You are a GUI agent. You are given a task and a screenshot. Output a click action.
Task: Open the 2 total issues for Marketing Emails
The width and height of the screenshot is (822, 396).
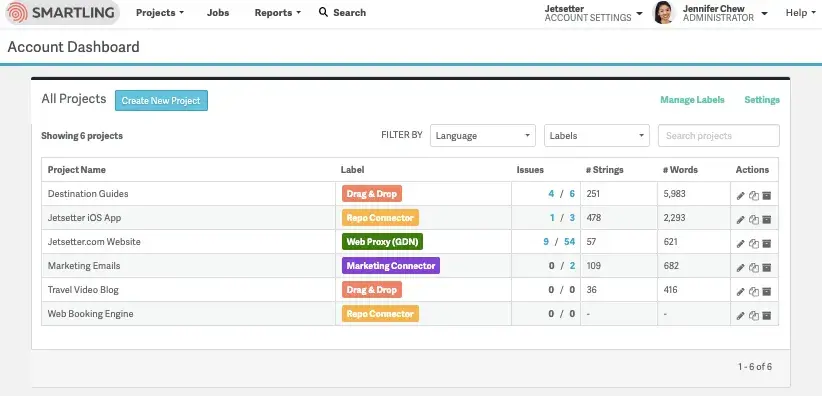[572, 266]
